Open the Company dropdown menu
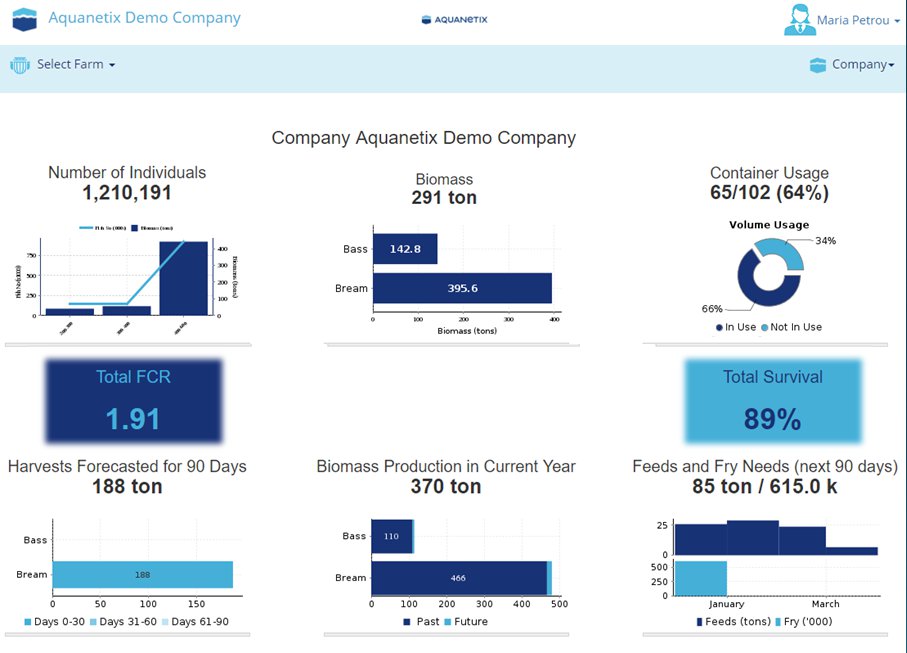907x653 pixels. click(863, 65)
